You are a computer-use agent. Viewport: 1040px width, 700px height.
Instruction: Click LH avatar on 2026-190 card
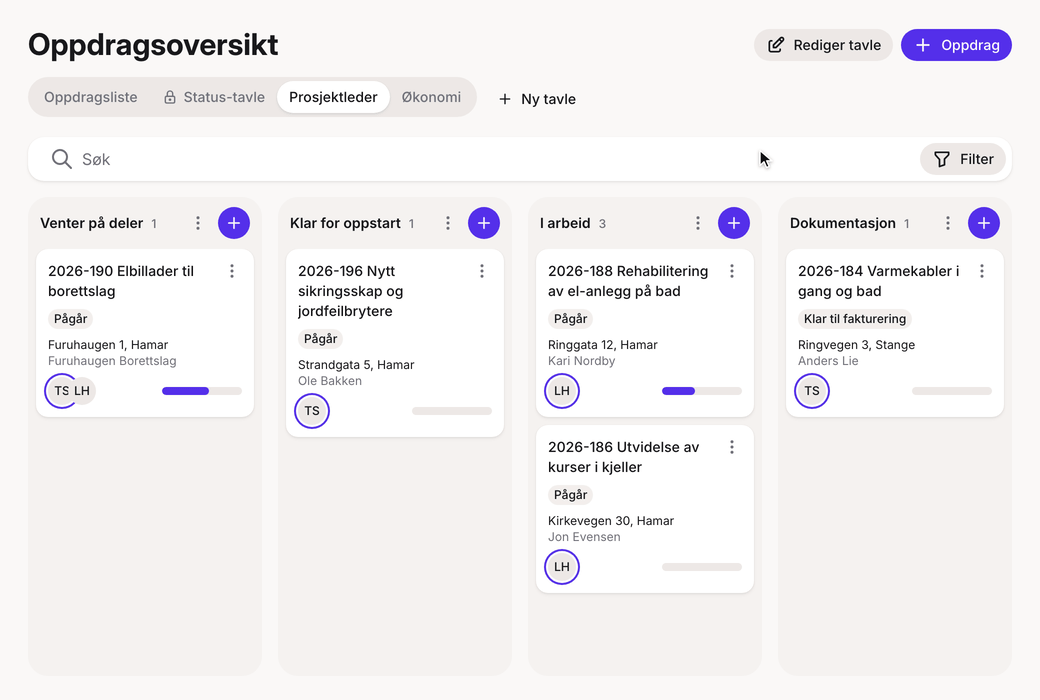[x=84, y=391]
